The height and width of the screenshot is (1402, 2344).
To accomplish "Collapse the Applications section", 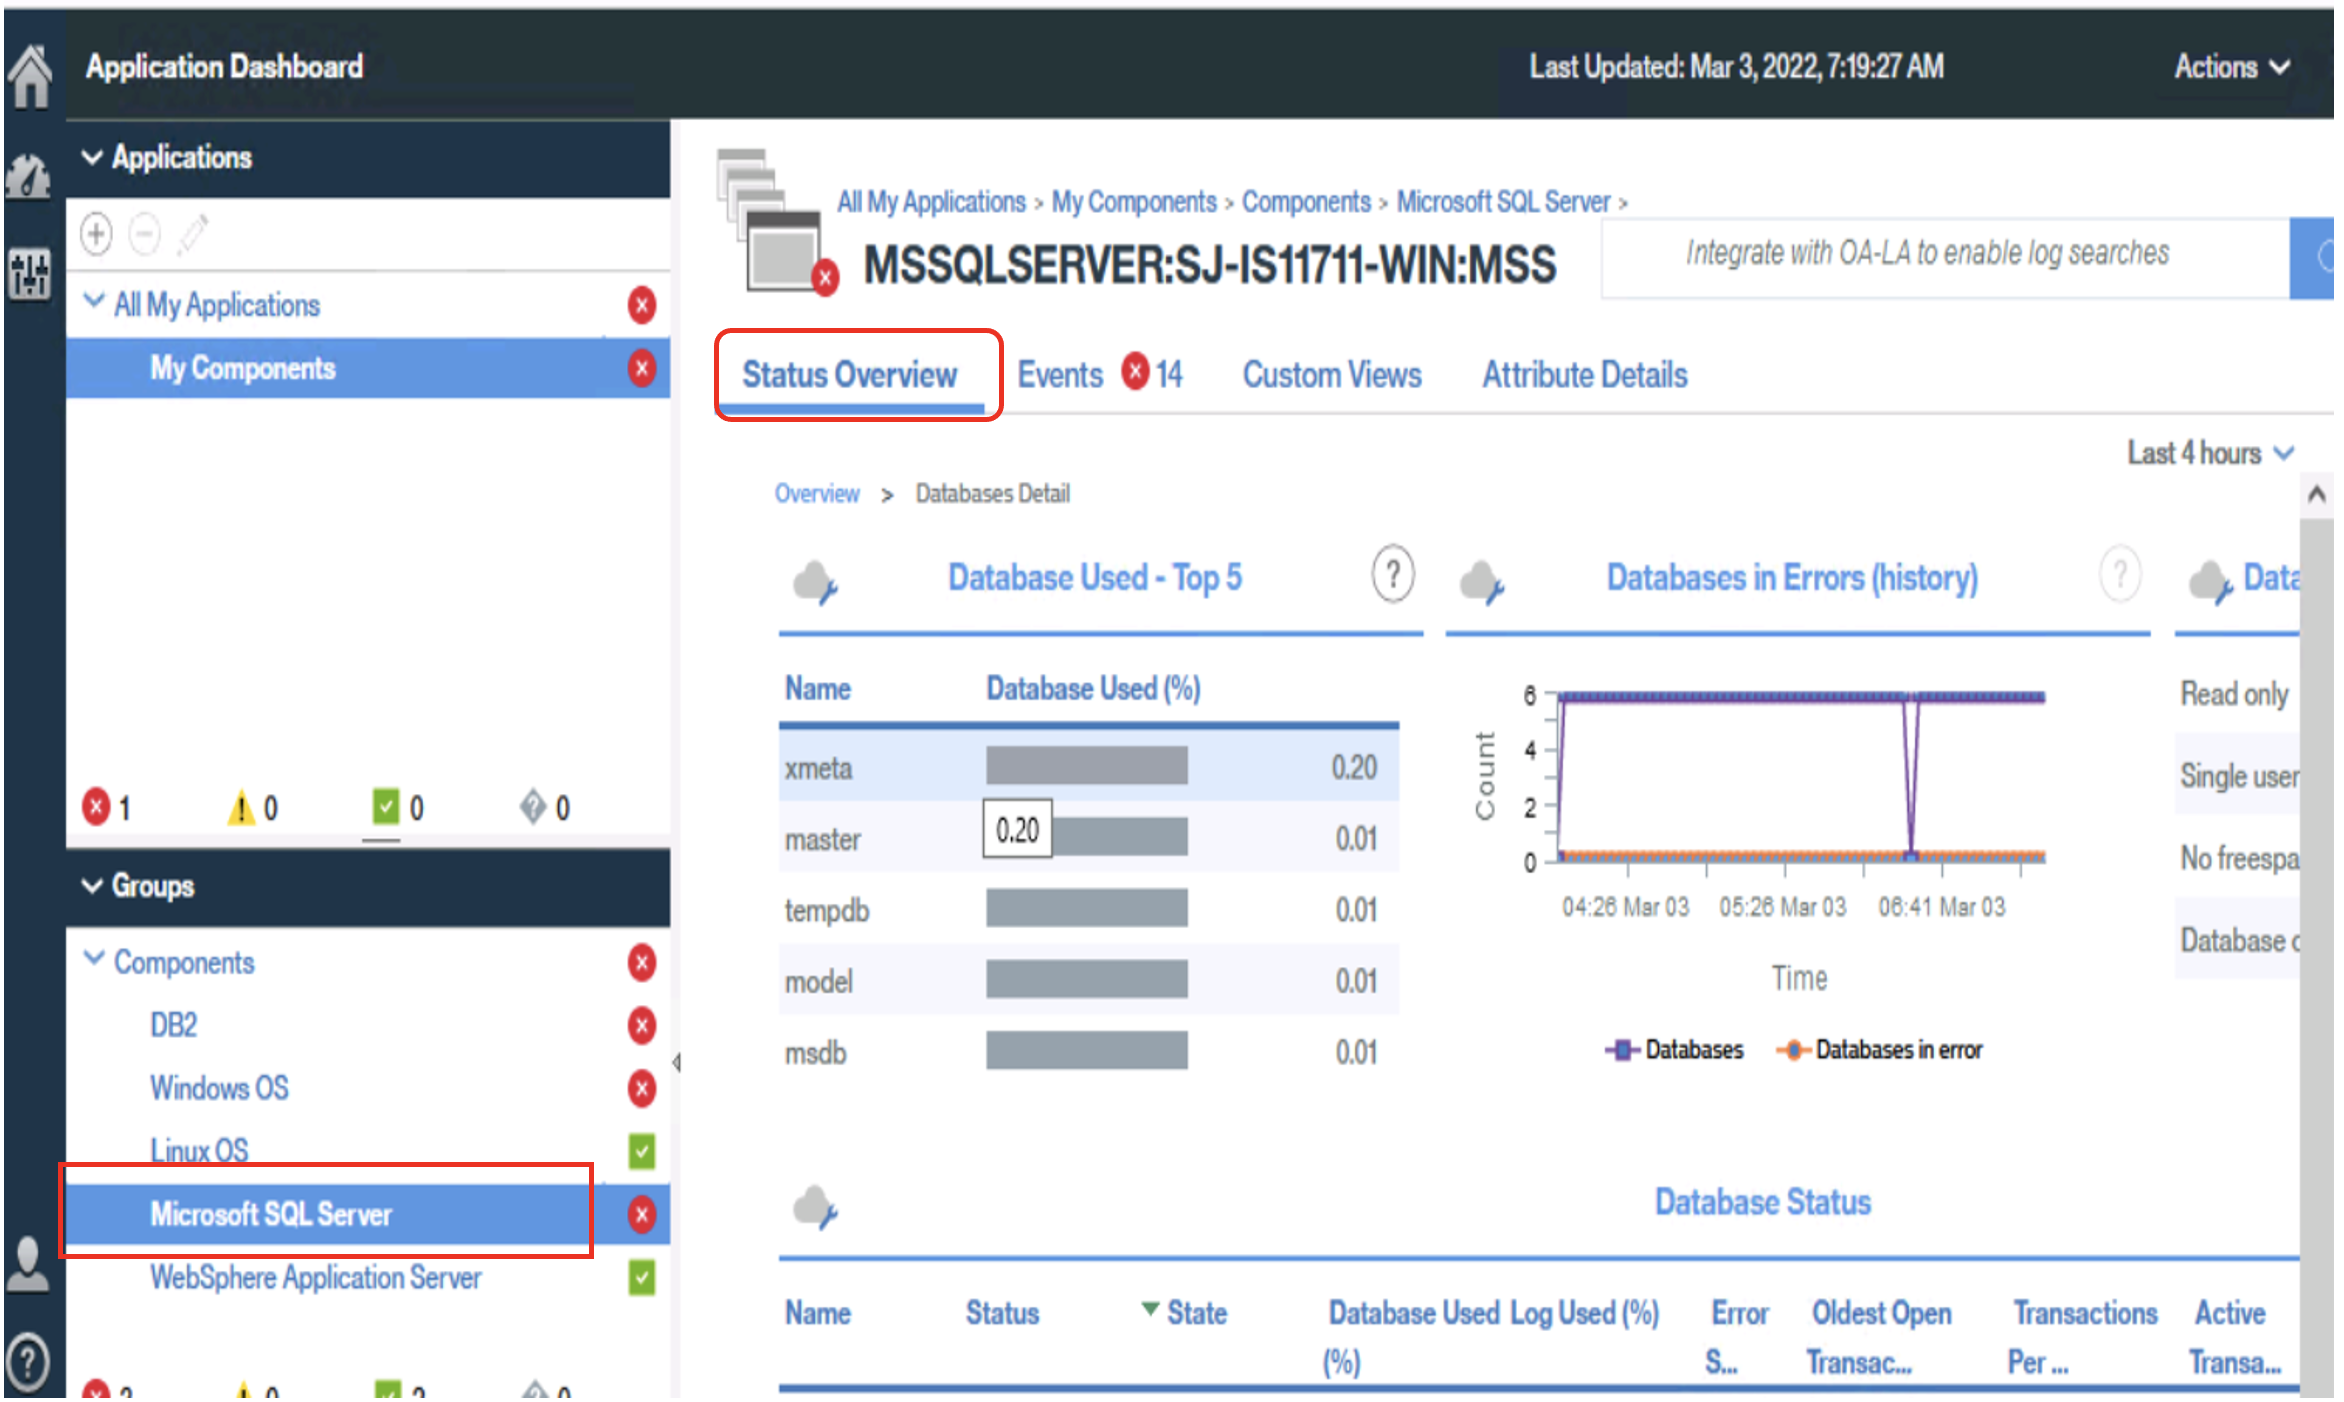I will [x=92, y=157].
